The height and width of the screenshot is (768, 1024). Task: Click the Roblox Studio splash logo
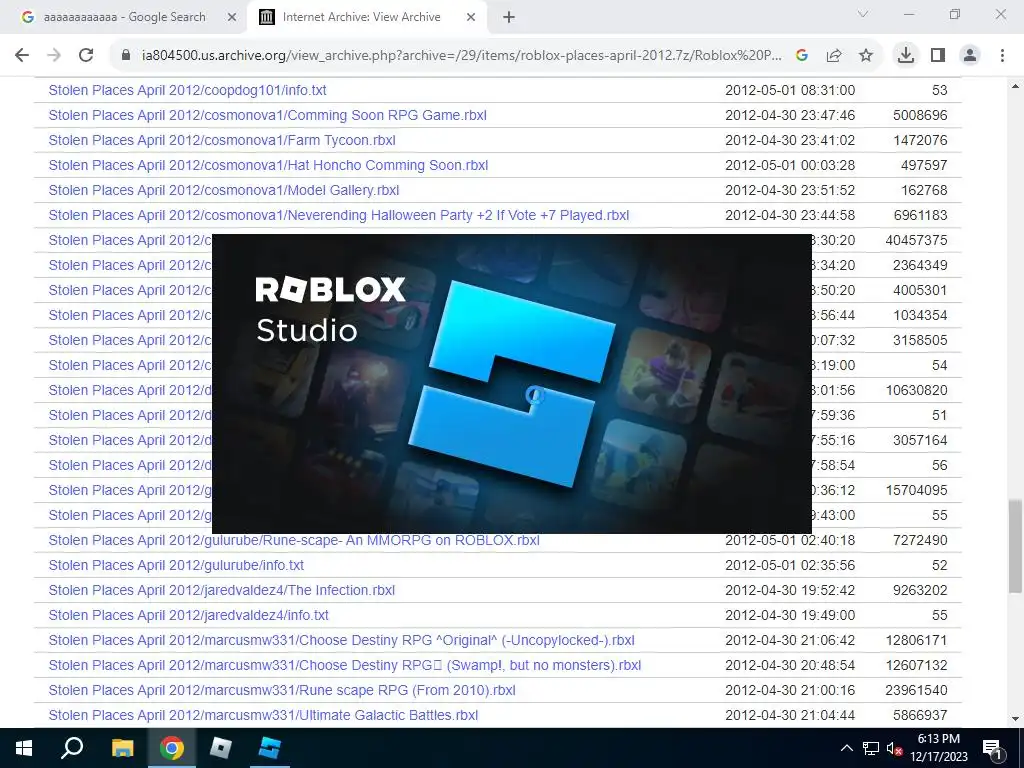pyautogui.click(x=511, y=384)
